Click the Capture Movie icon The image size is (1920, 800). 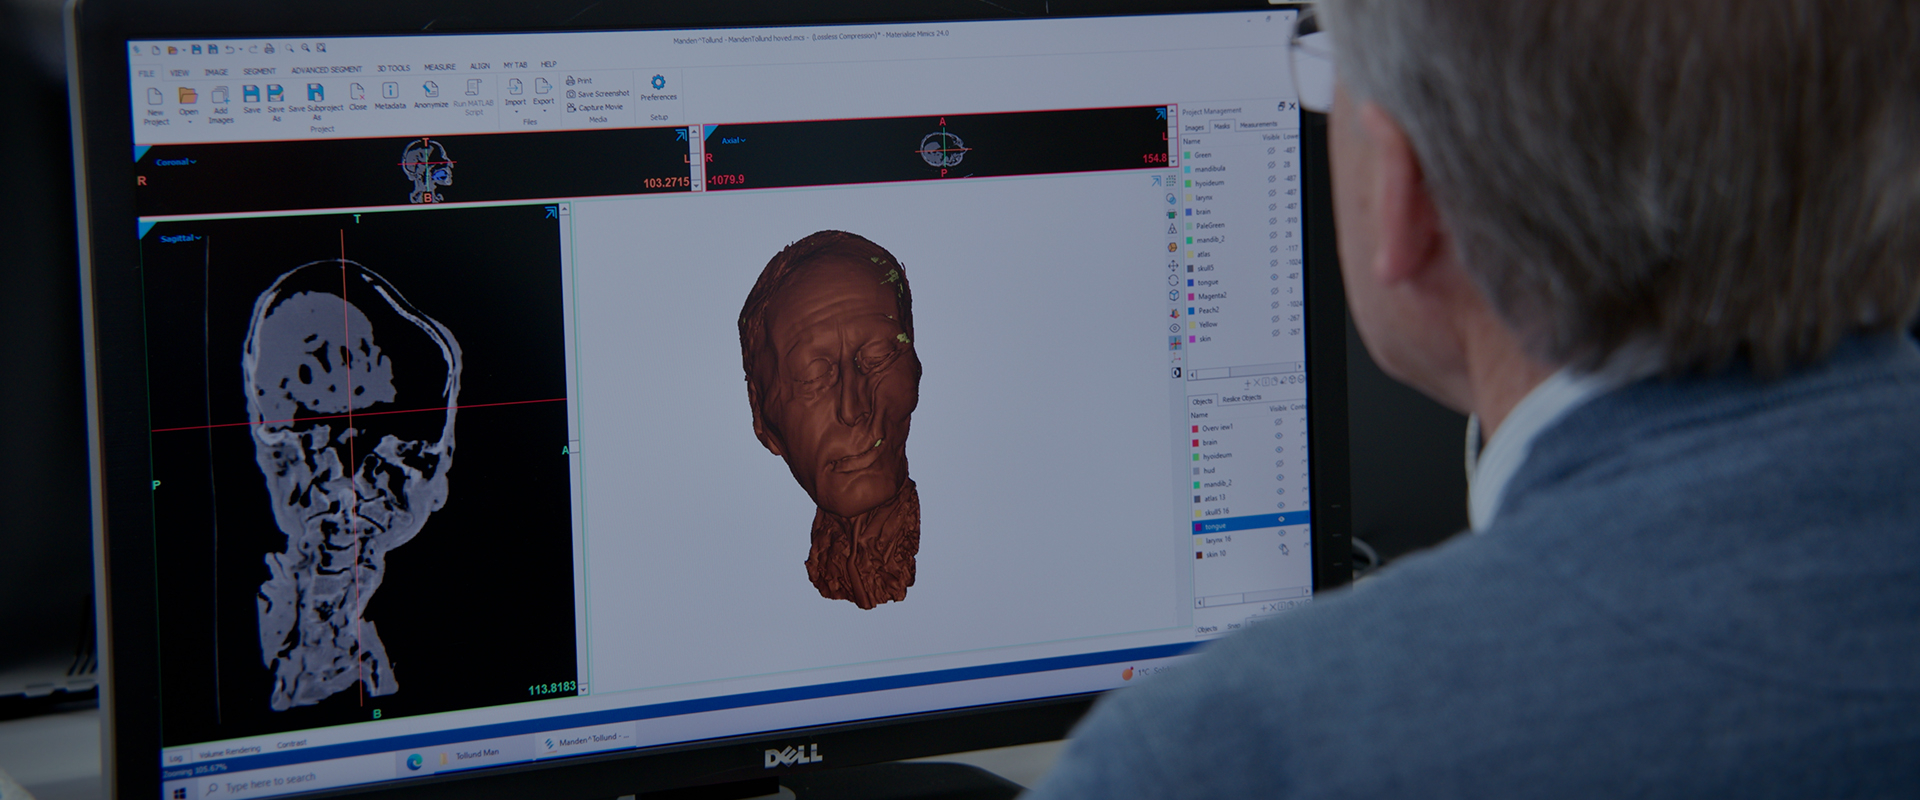[571, 107]
